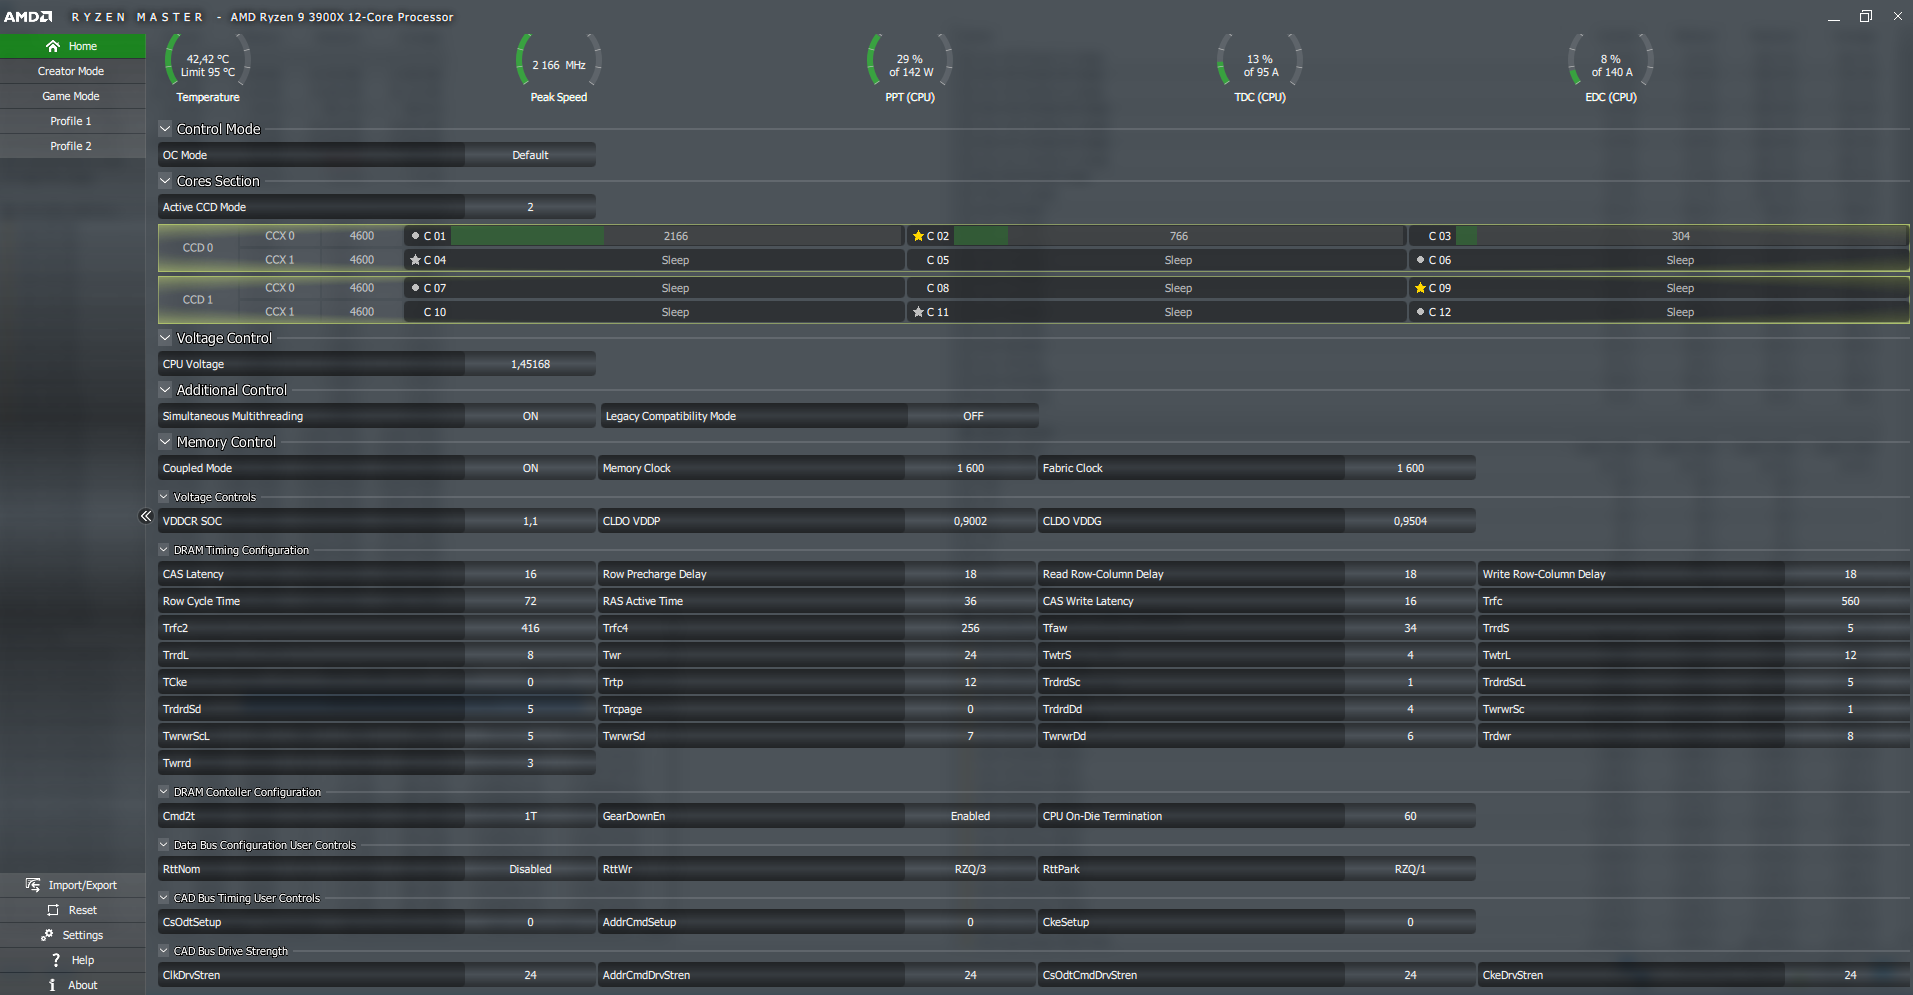The image size is (1913, 995).
Task: Toggle the RttNom Disabled value
Action: click(x=530, y=869)
